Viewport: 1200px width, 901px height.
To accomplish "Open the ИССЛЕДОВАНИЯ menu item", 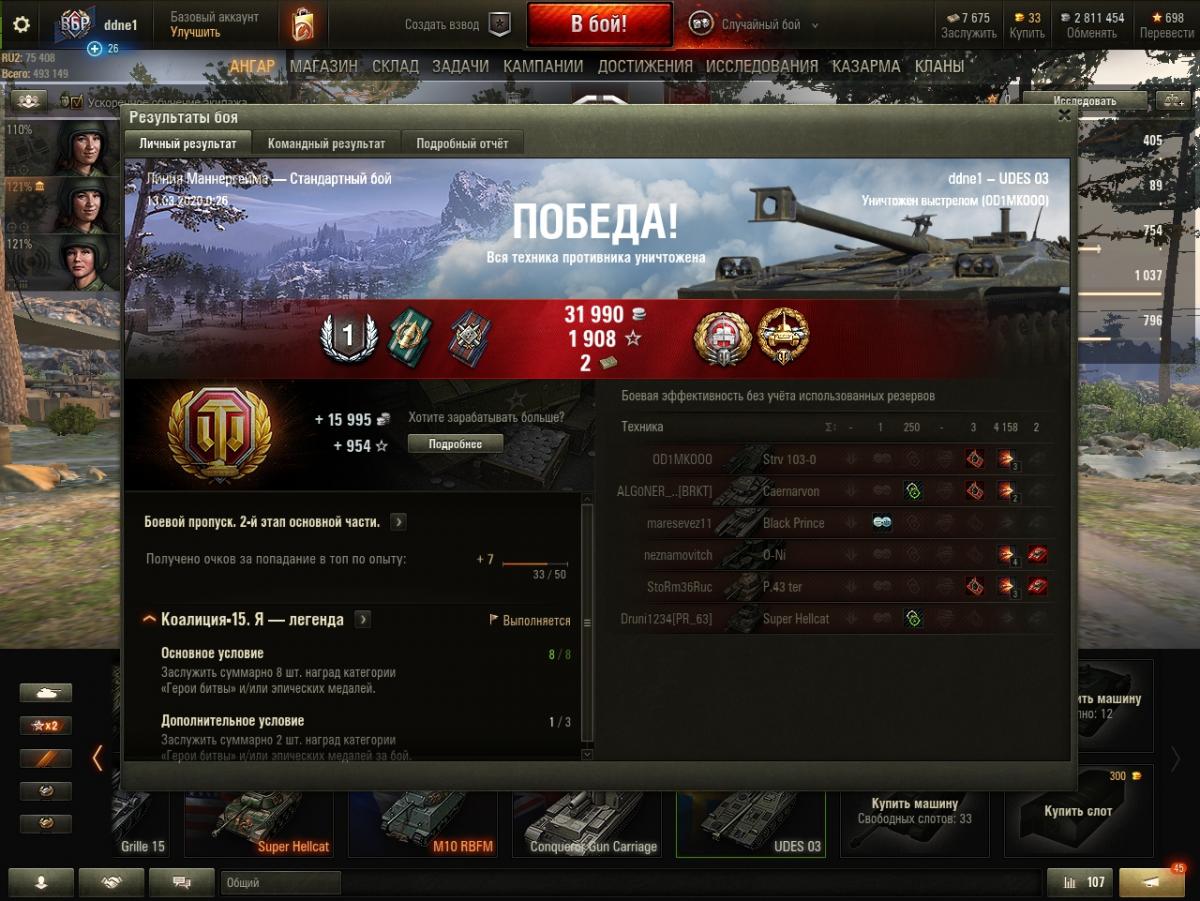I will 762,66.
